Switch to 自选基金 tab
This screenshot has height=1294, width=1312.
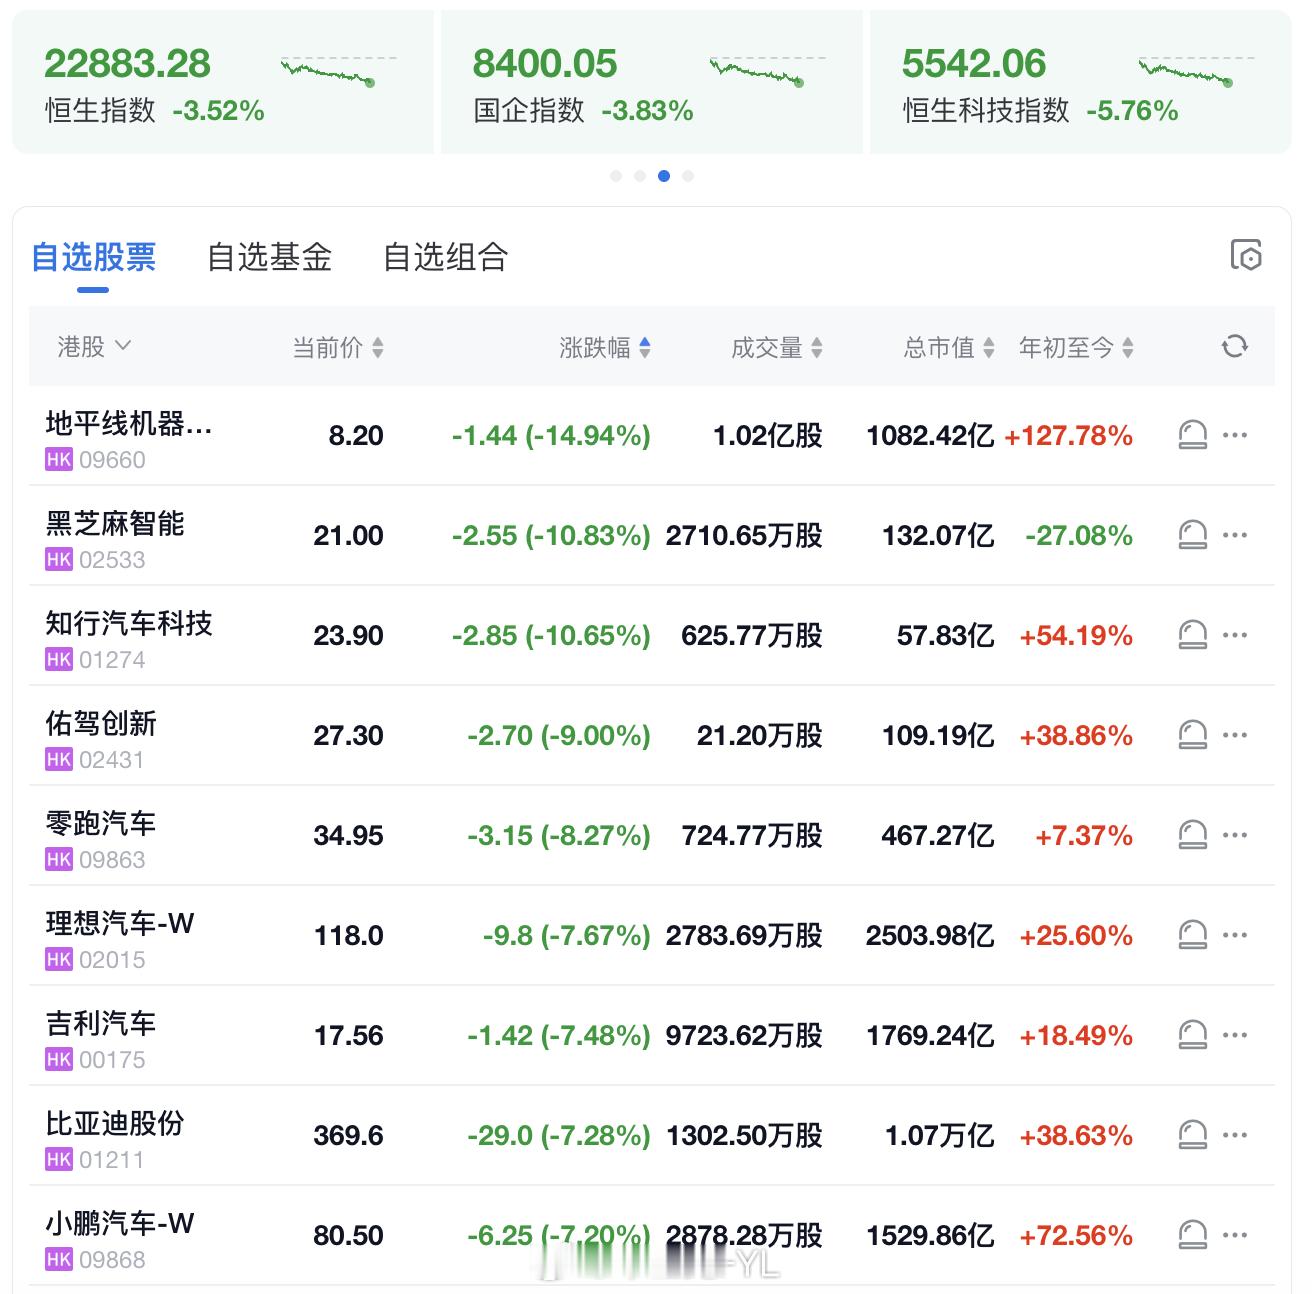pyautogui.click(x=269, y=257)
